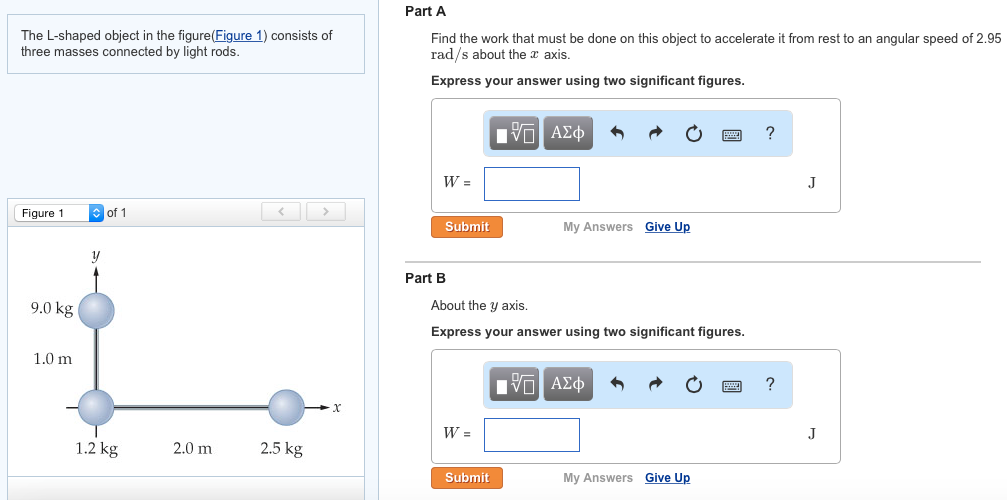
Task: Go to the next figure arrow
Action: click(x=325, y=211)
